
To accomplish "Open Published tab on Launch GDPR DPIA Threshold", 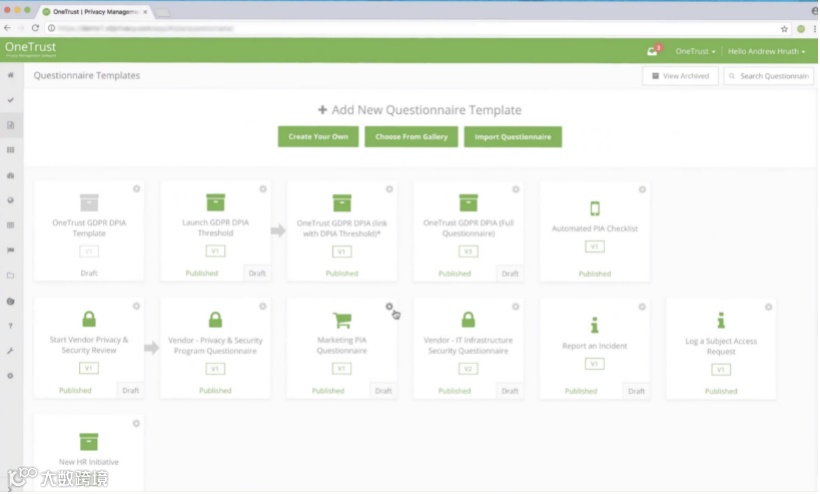I will 202,273.
